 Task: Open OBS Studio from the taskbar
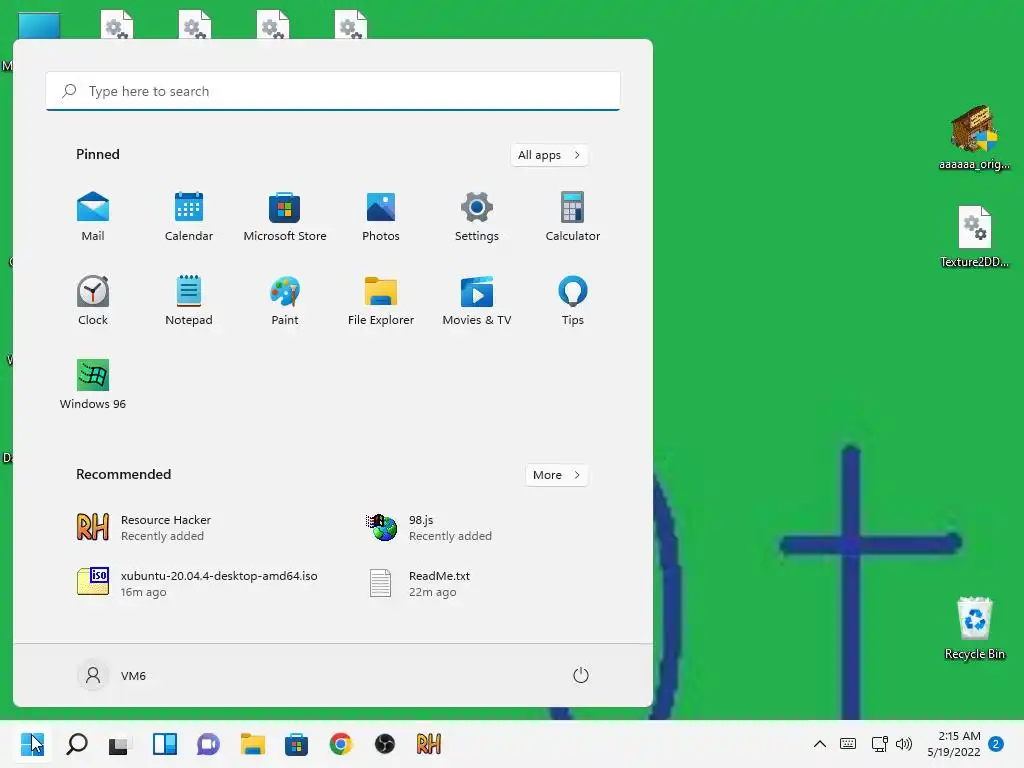pyautogui.click(x=385, y=744)
